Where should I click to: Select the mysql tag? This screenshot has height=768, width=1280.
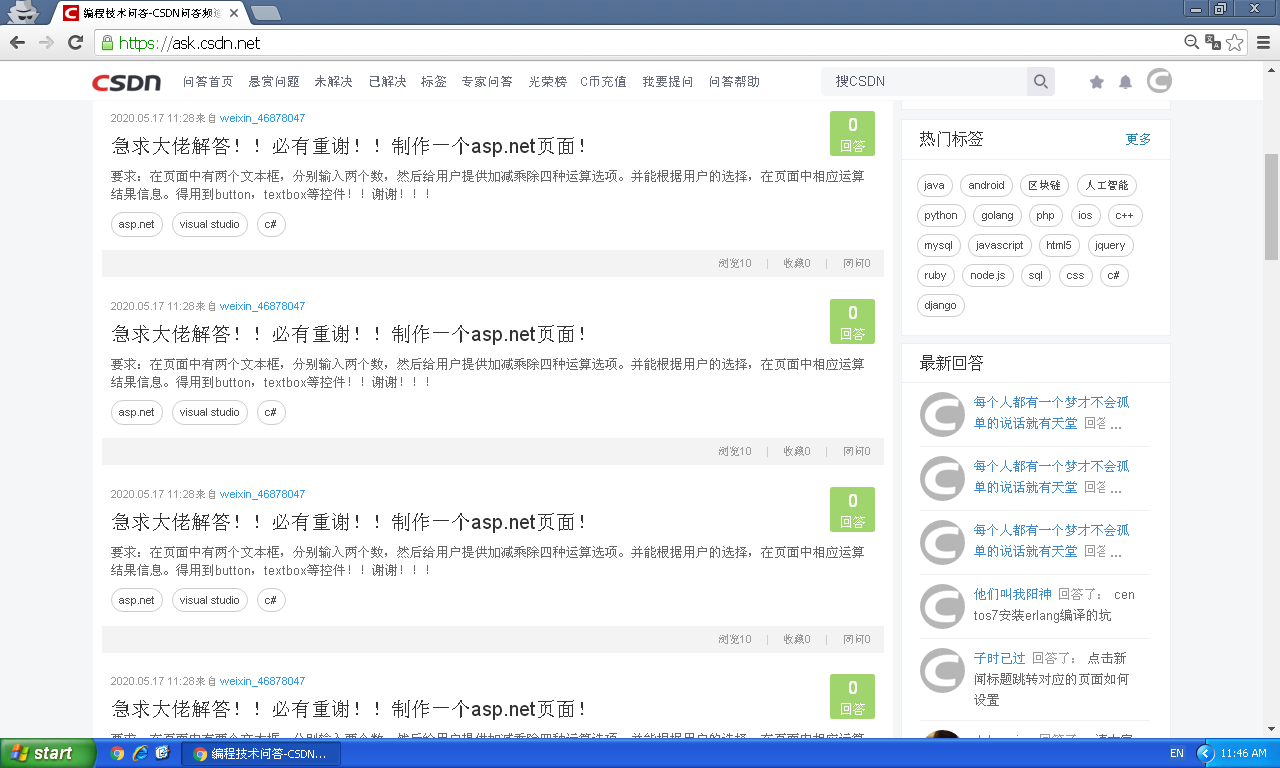(938, 245)
